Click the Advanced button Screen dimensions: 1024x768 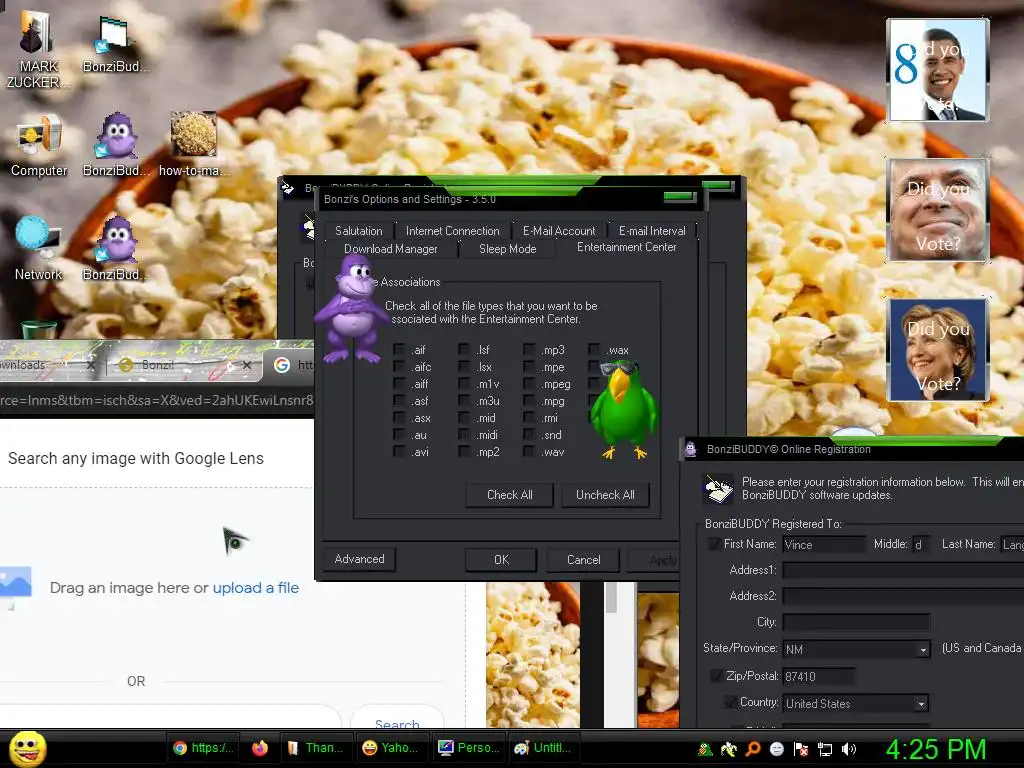tap(359, 559)
